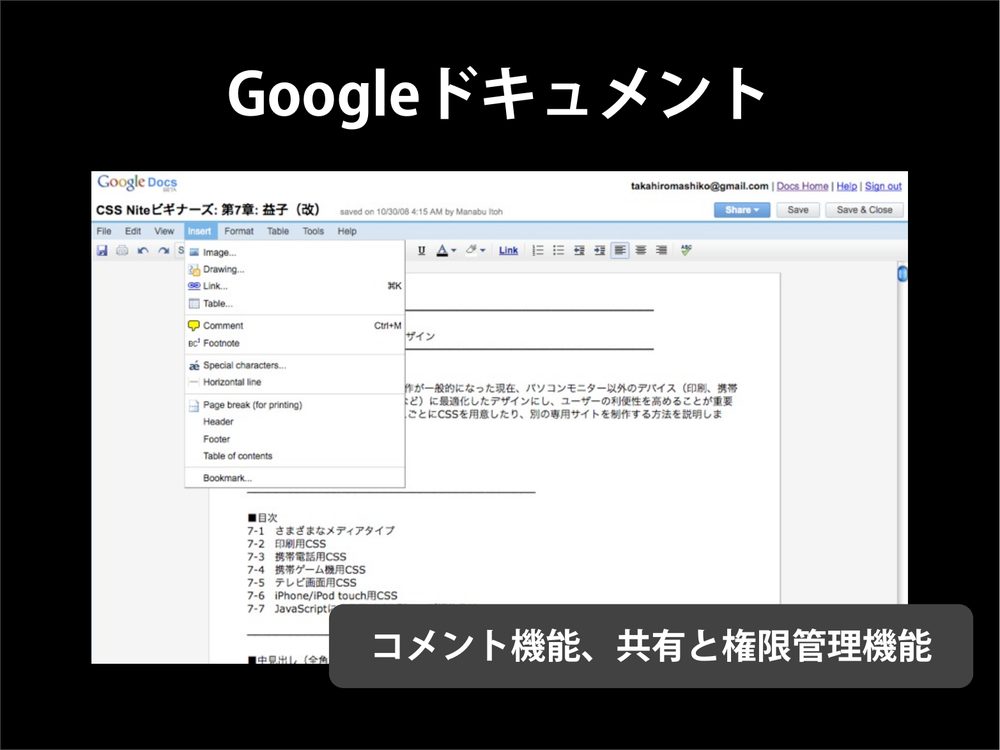1000x750 pixels.
Task: Apply numbered list formatting
Action: (x=538, y=251)
